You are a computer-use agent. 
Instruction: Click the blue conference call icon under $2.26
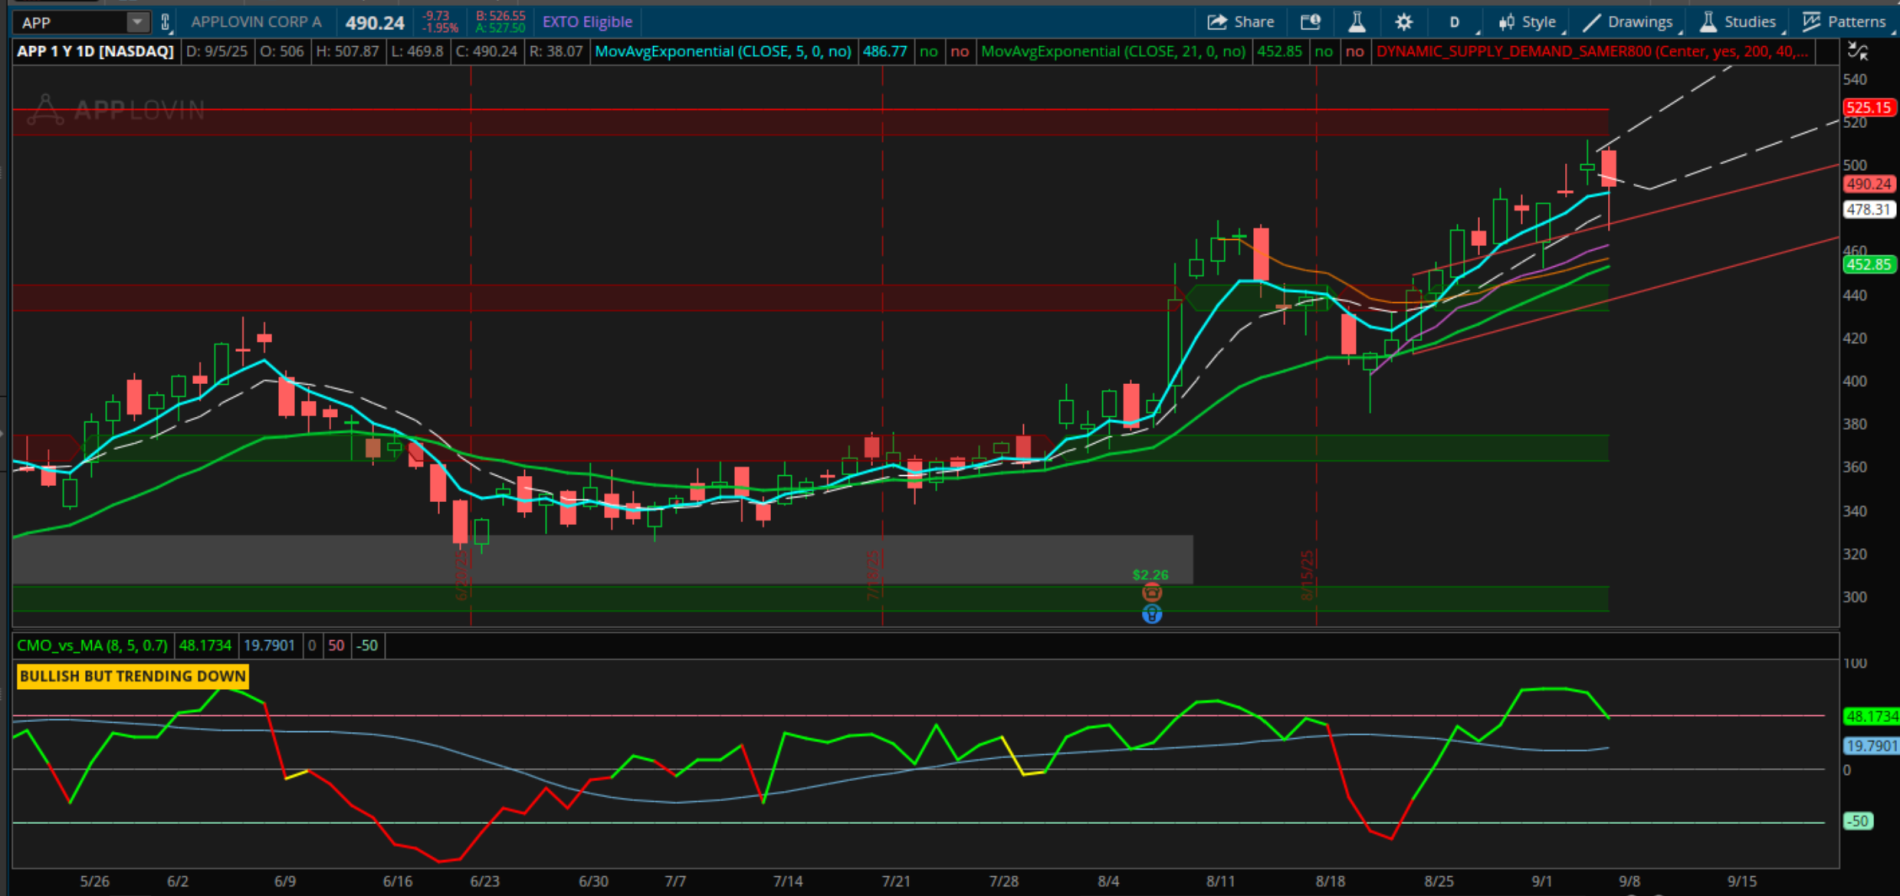[1152, 614]
